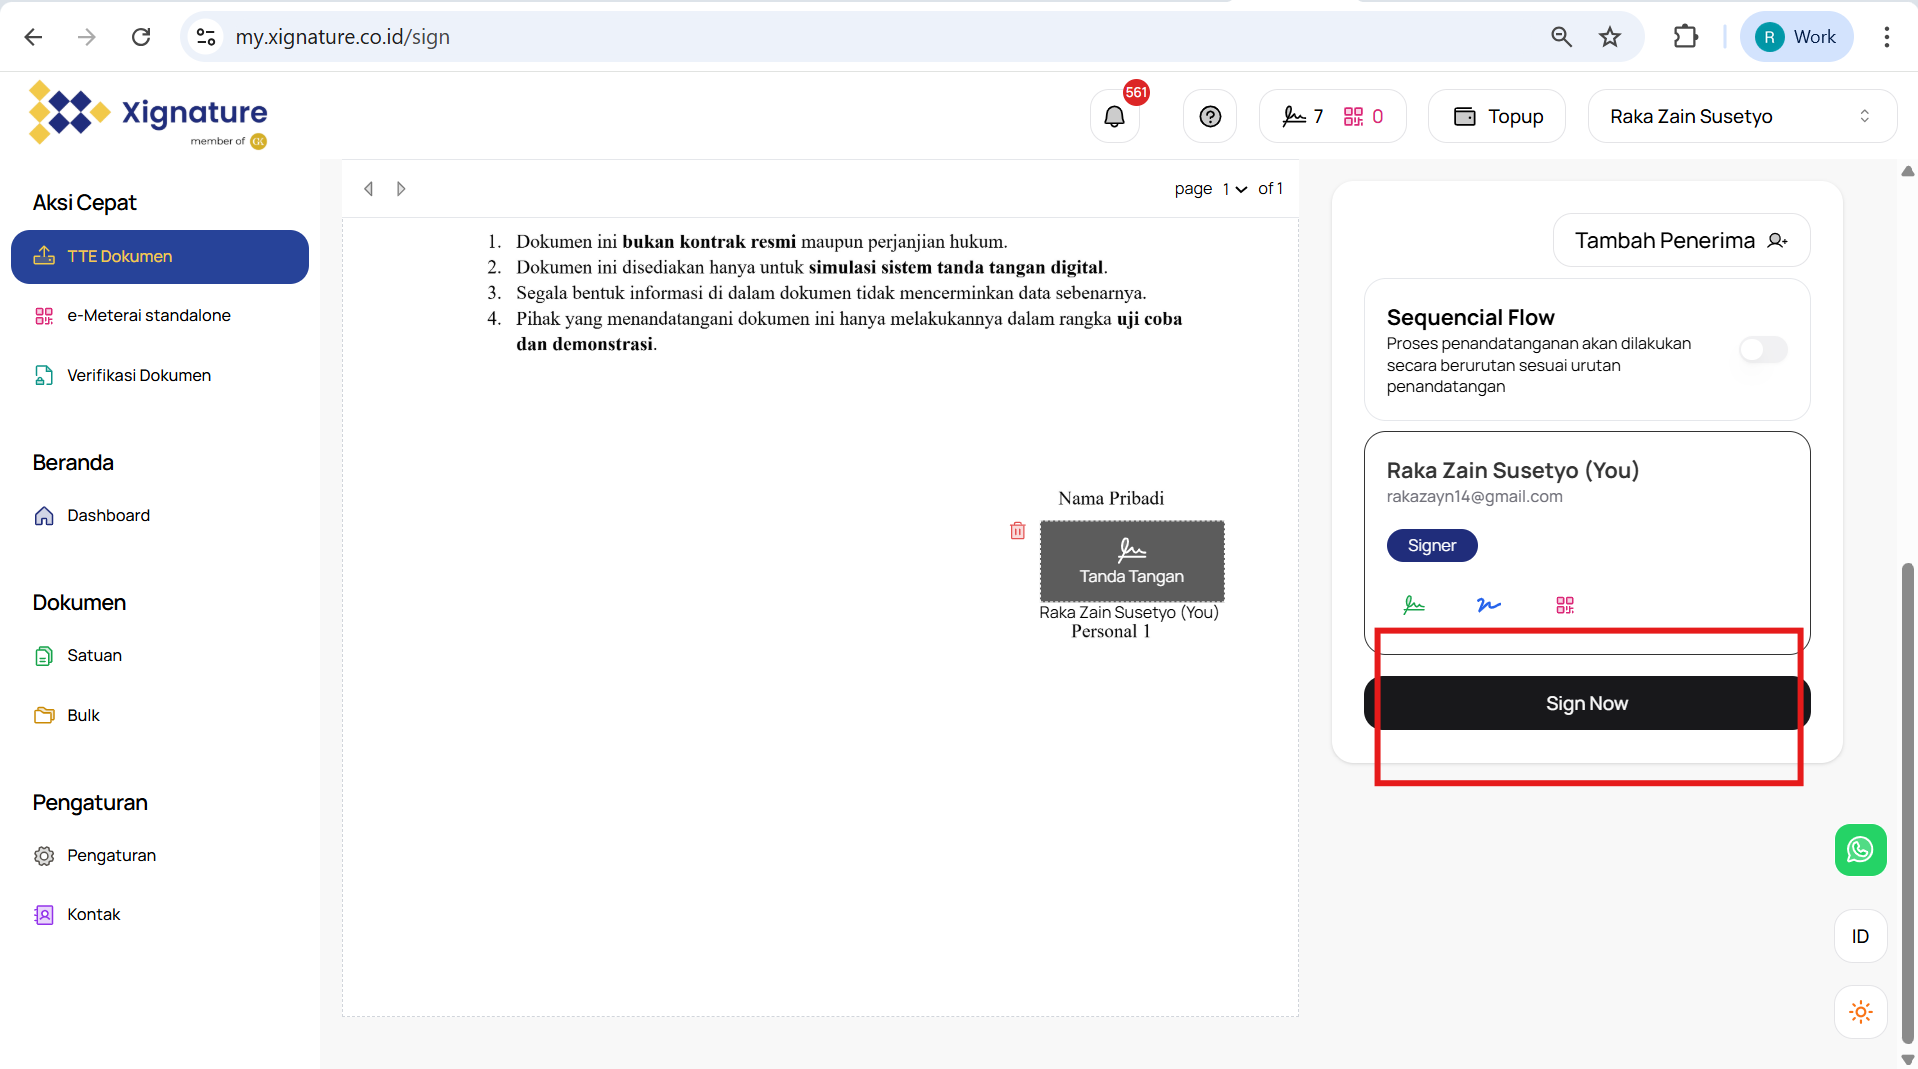The image size is (1918, 1069).
Task: Go to next document page arrow
Action: (401, 189)
